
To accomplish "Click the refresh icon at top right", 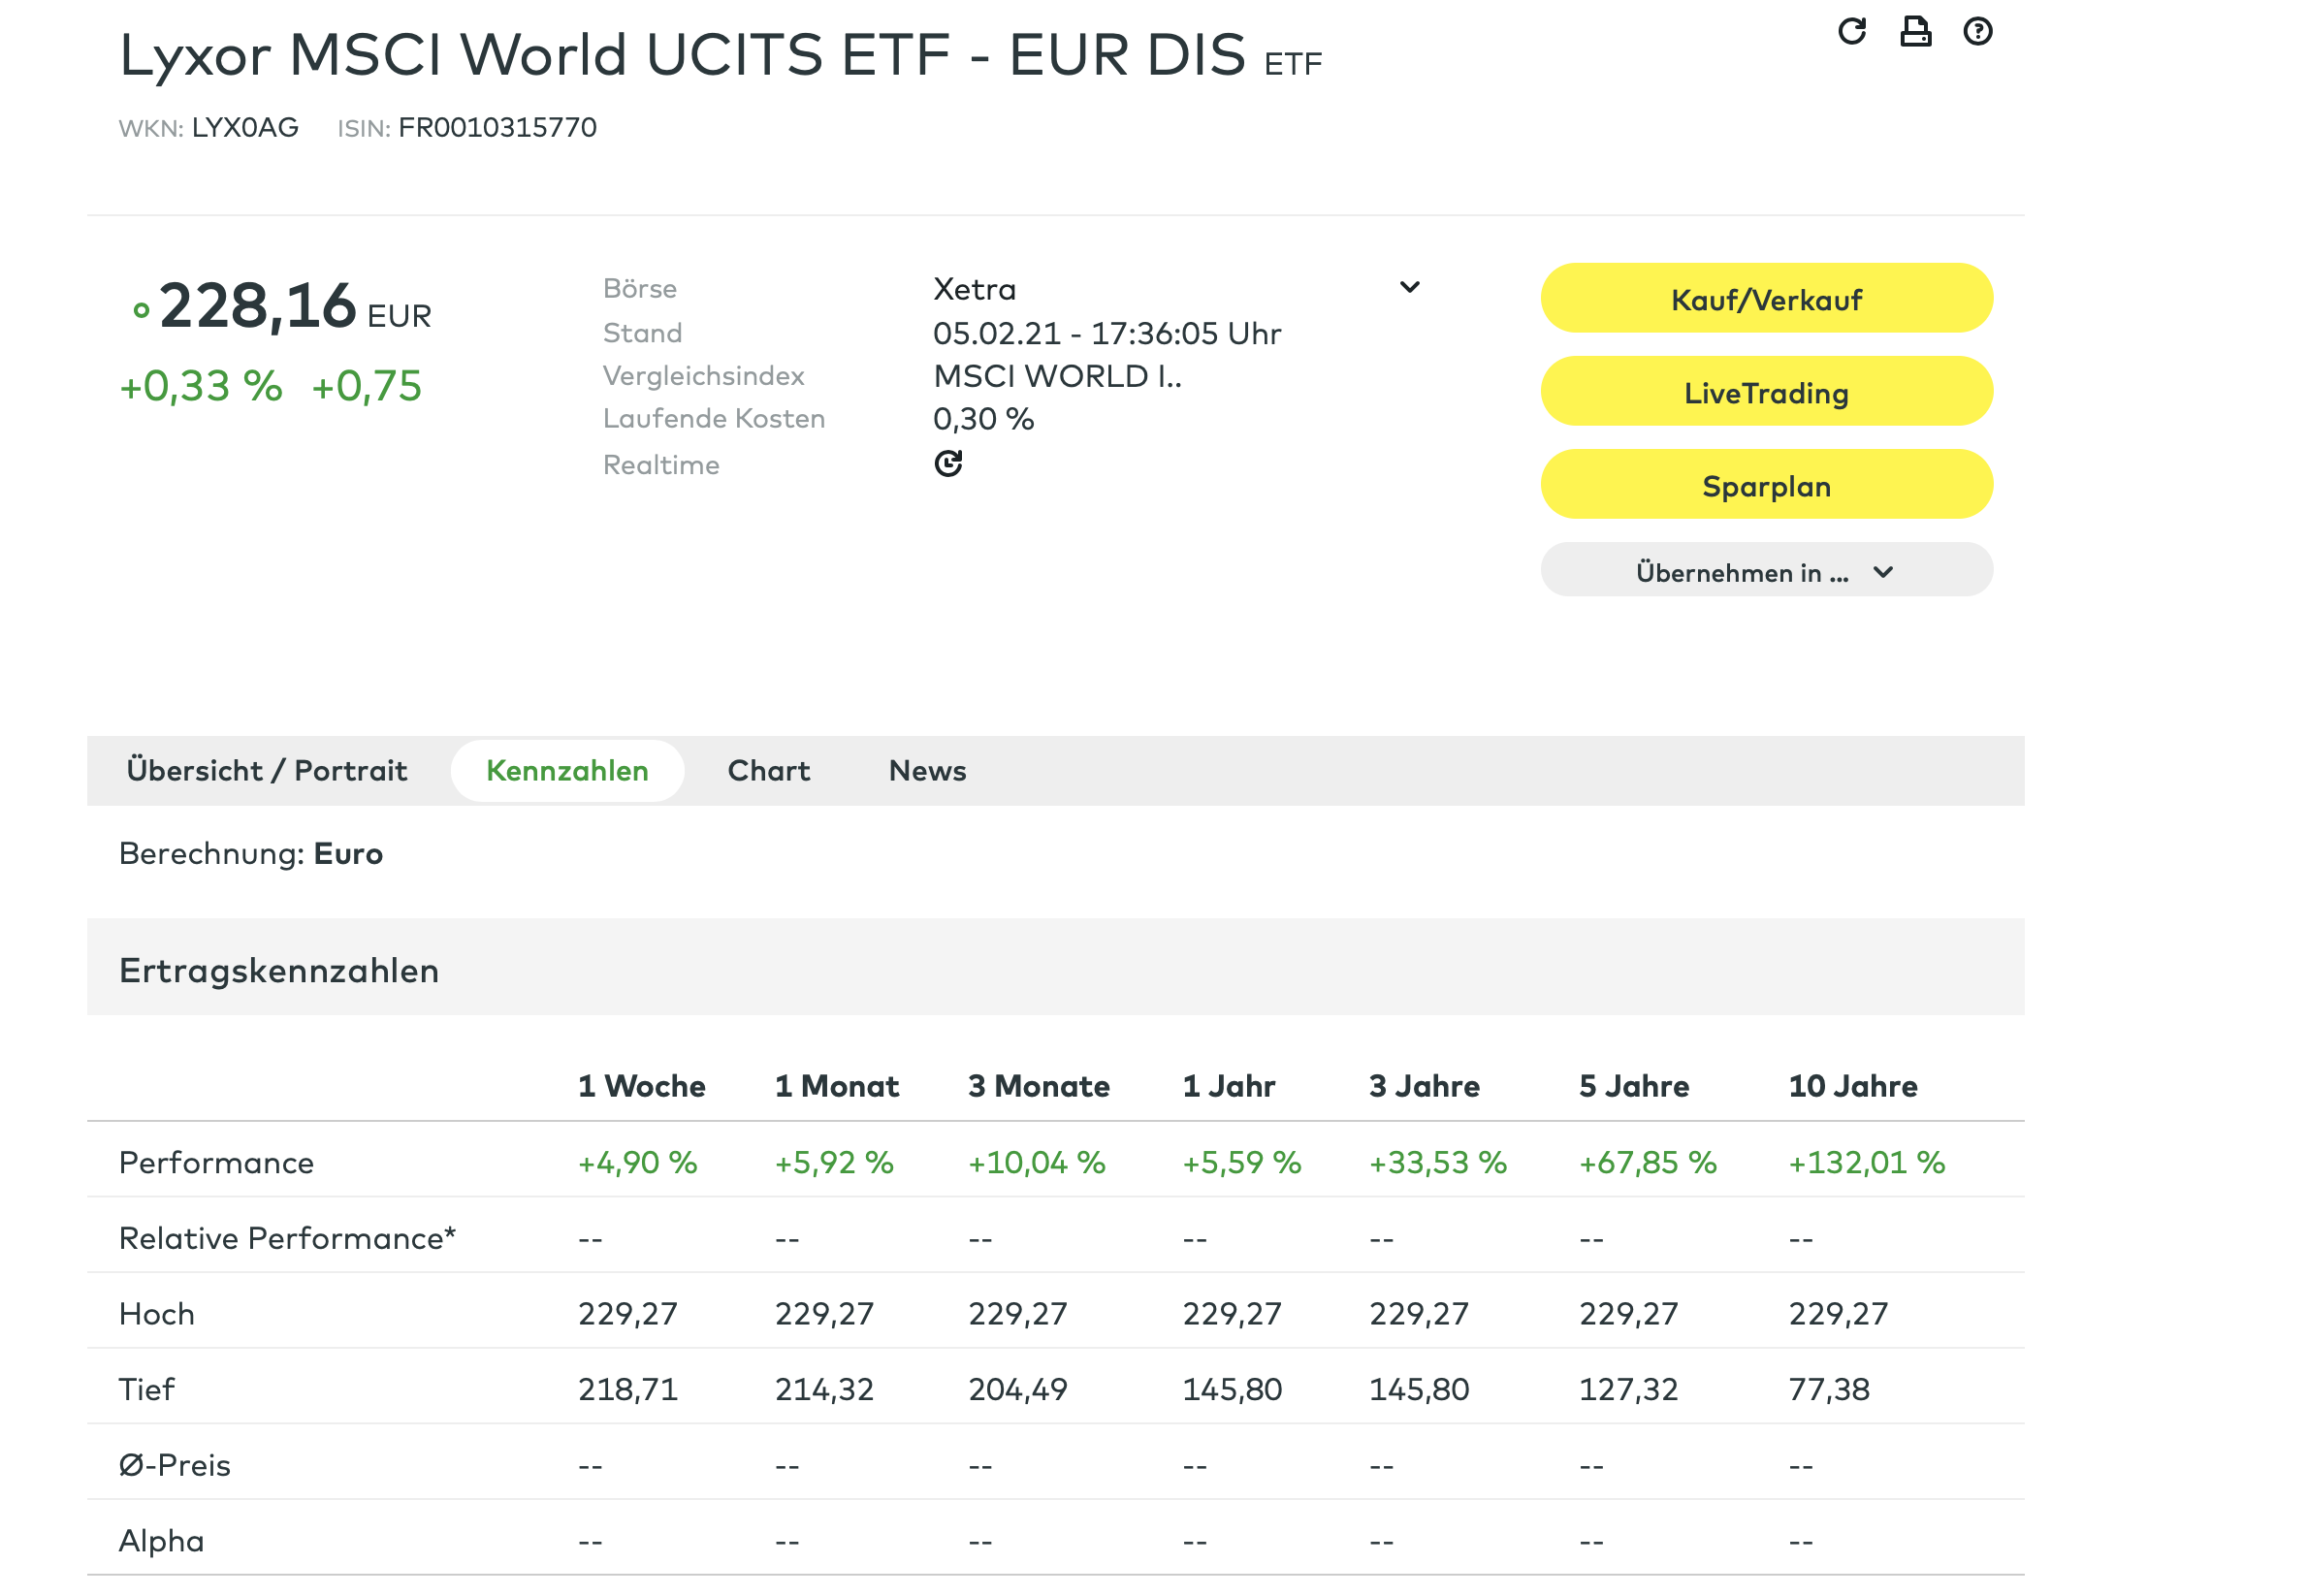I will pyautogui.click(x=1851, y=31).
